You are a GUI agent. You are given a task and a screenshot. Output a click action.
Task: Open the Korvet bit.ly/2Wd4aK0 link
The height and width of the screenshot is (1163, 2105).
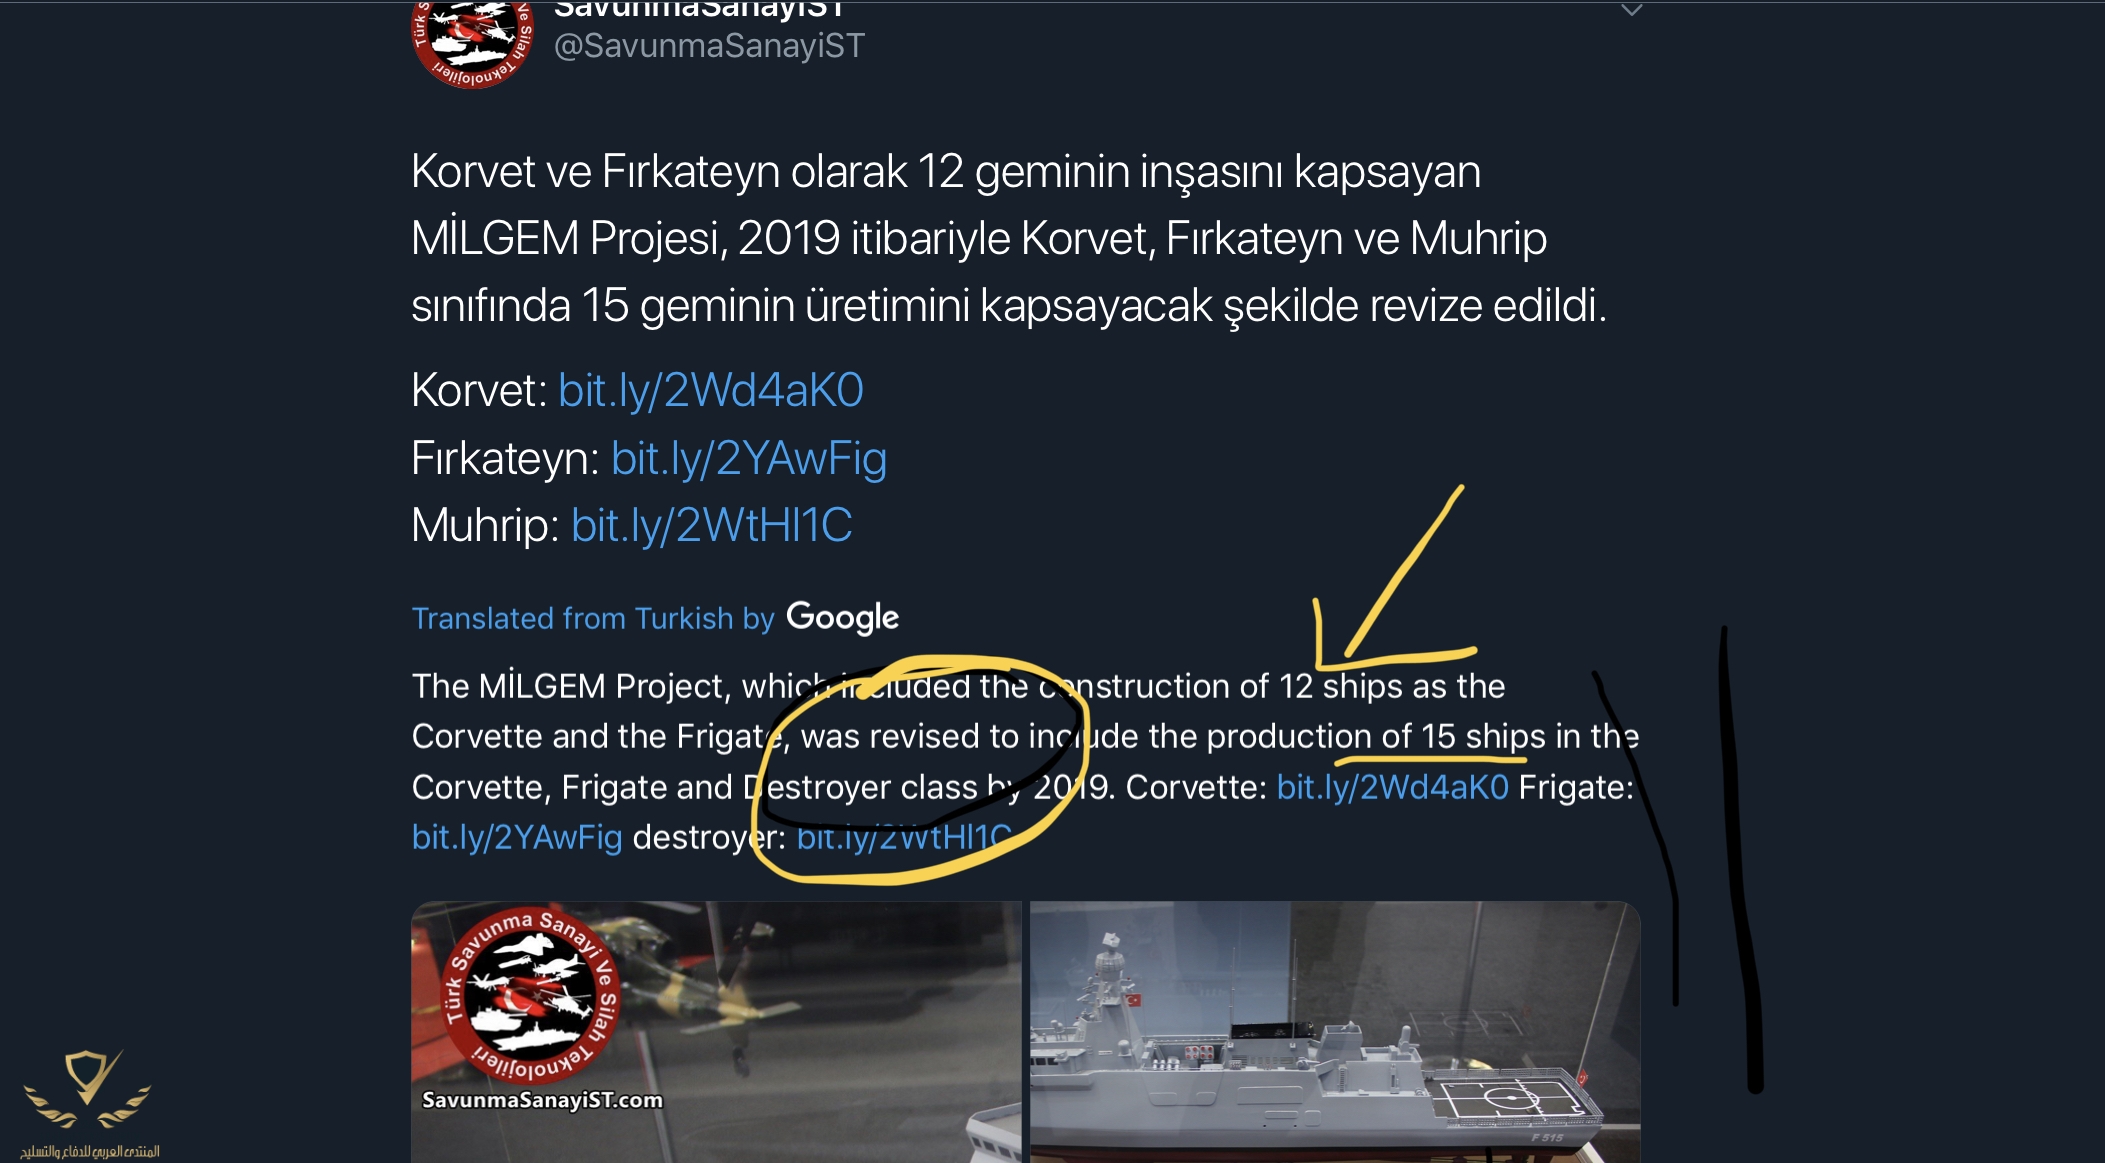(x=710, y=390)
